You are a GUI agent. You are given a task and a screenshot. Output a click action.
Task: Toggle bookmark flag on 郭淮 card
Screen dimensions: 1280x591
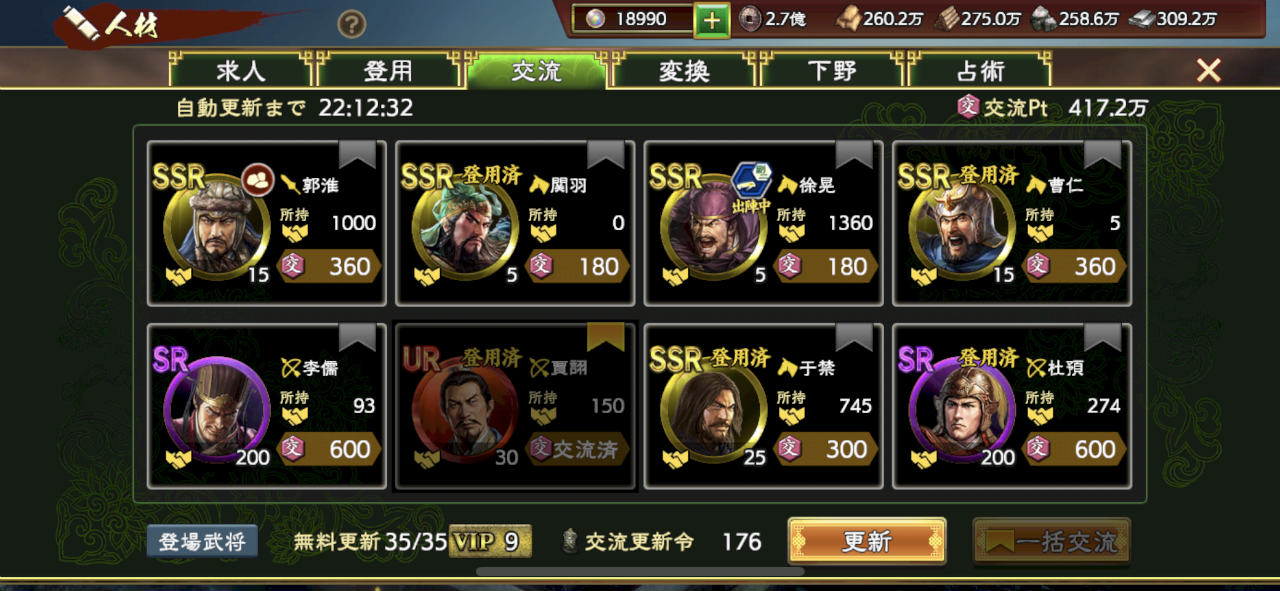358,154
